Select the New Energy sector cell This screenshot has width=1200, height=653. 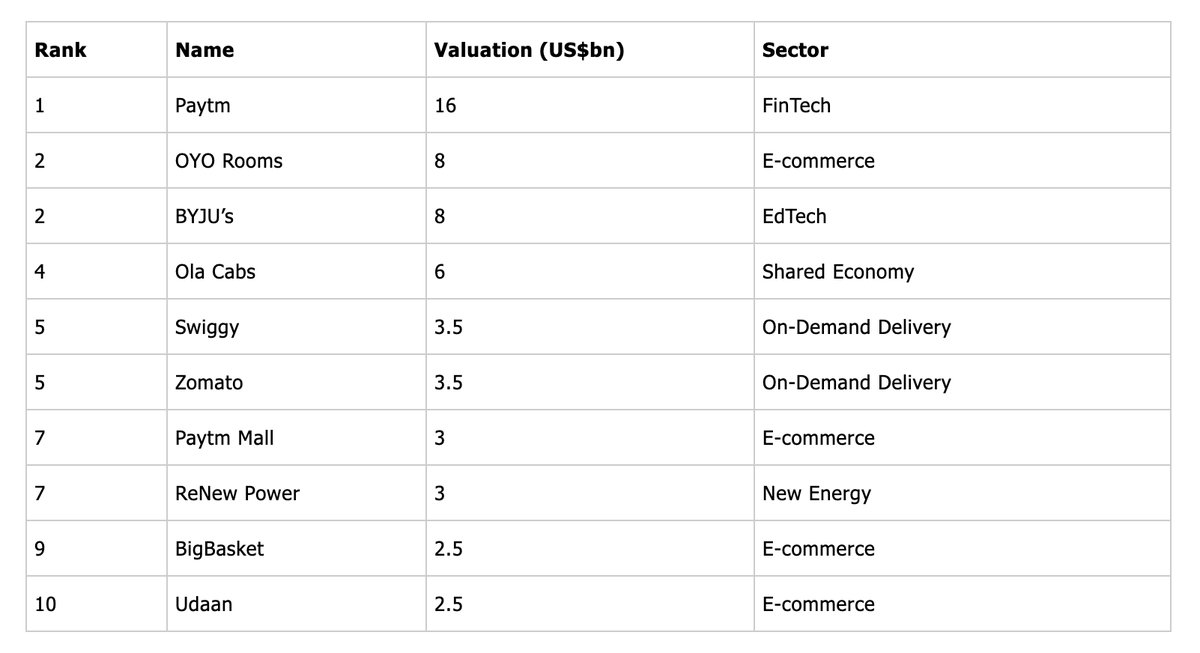[816, 493]
